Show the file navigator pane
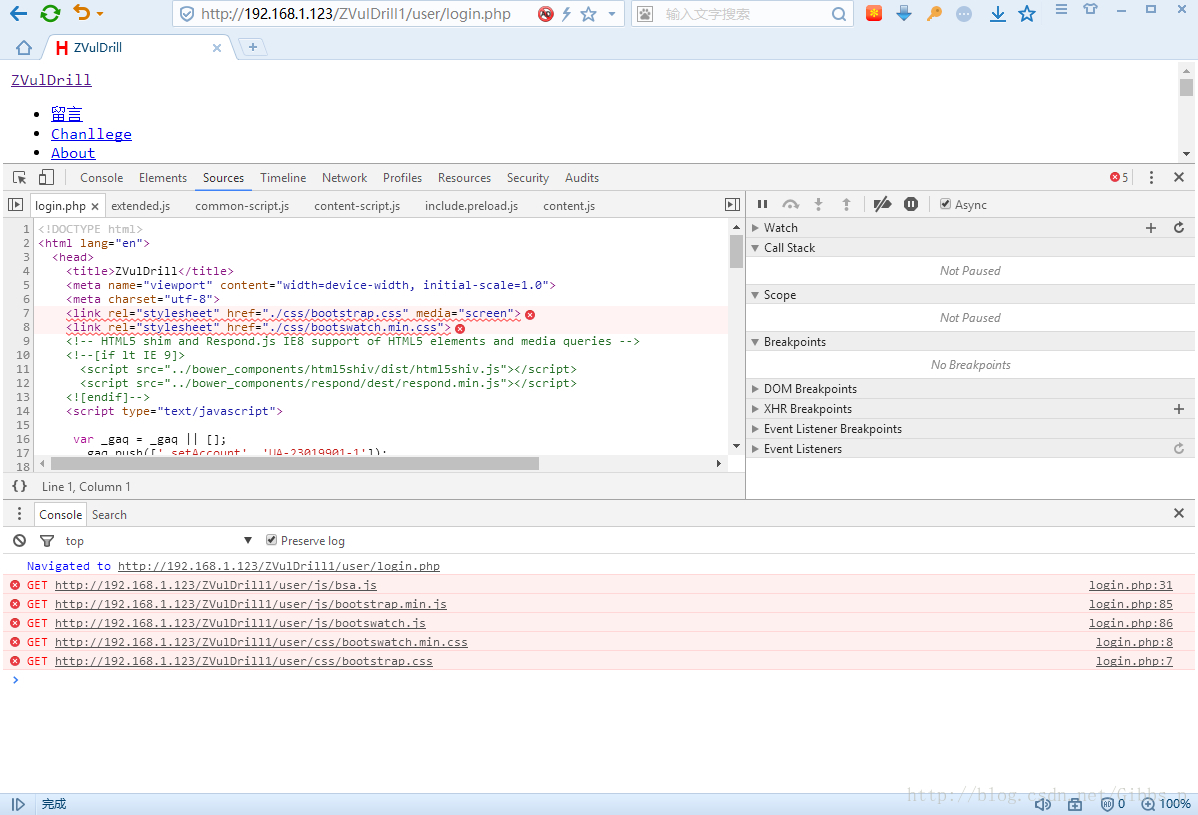Image resolution: width=1198 pixels, height=815 pixels. [15, 205]
